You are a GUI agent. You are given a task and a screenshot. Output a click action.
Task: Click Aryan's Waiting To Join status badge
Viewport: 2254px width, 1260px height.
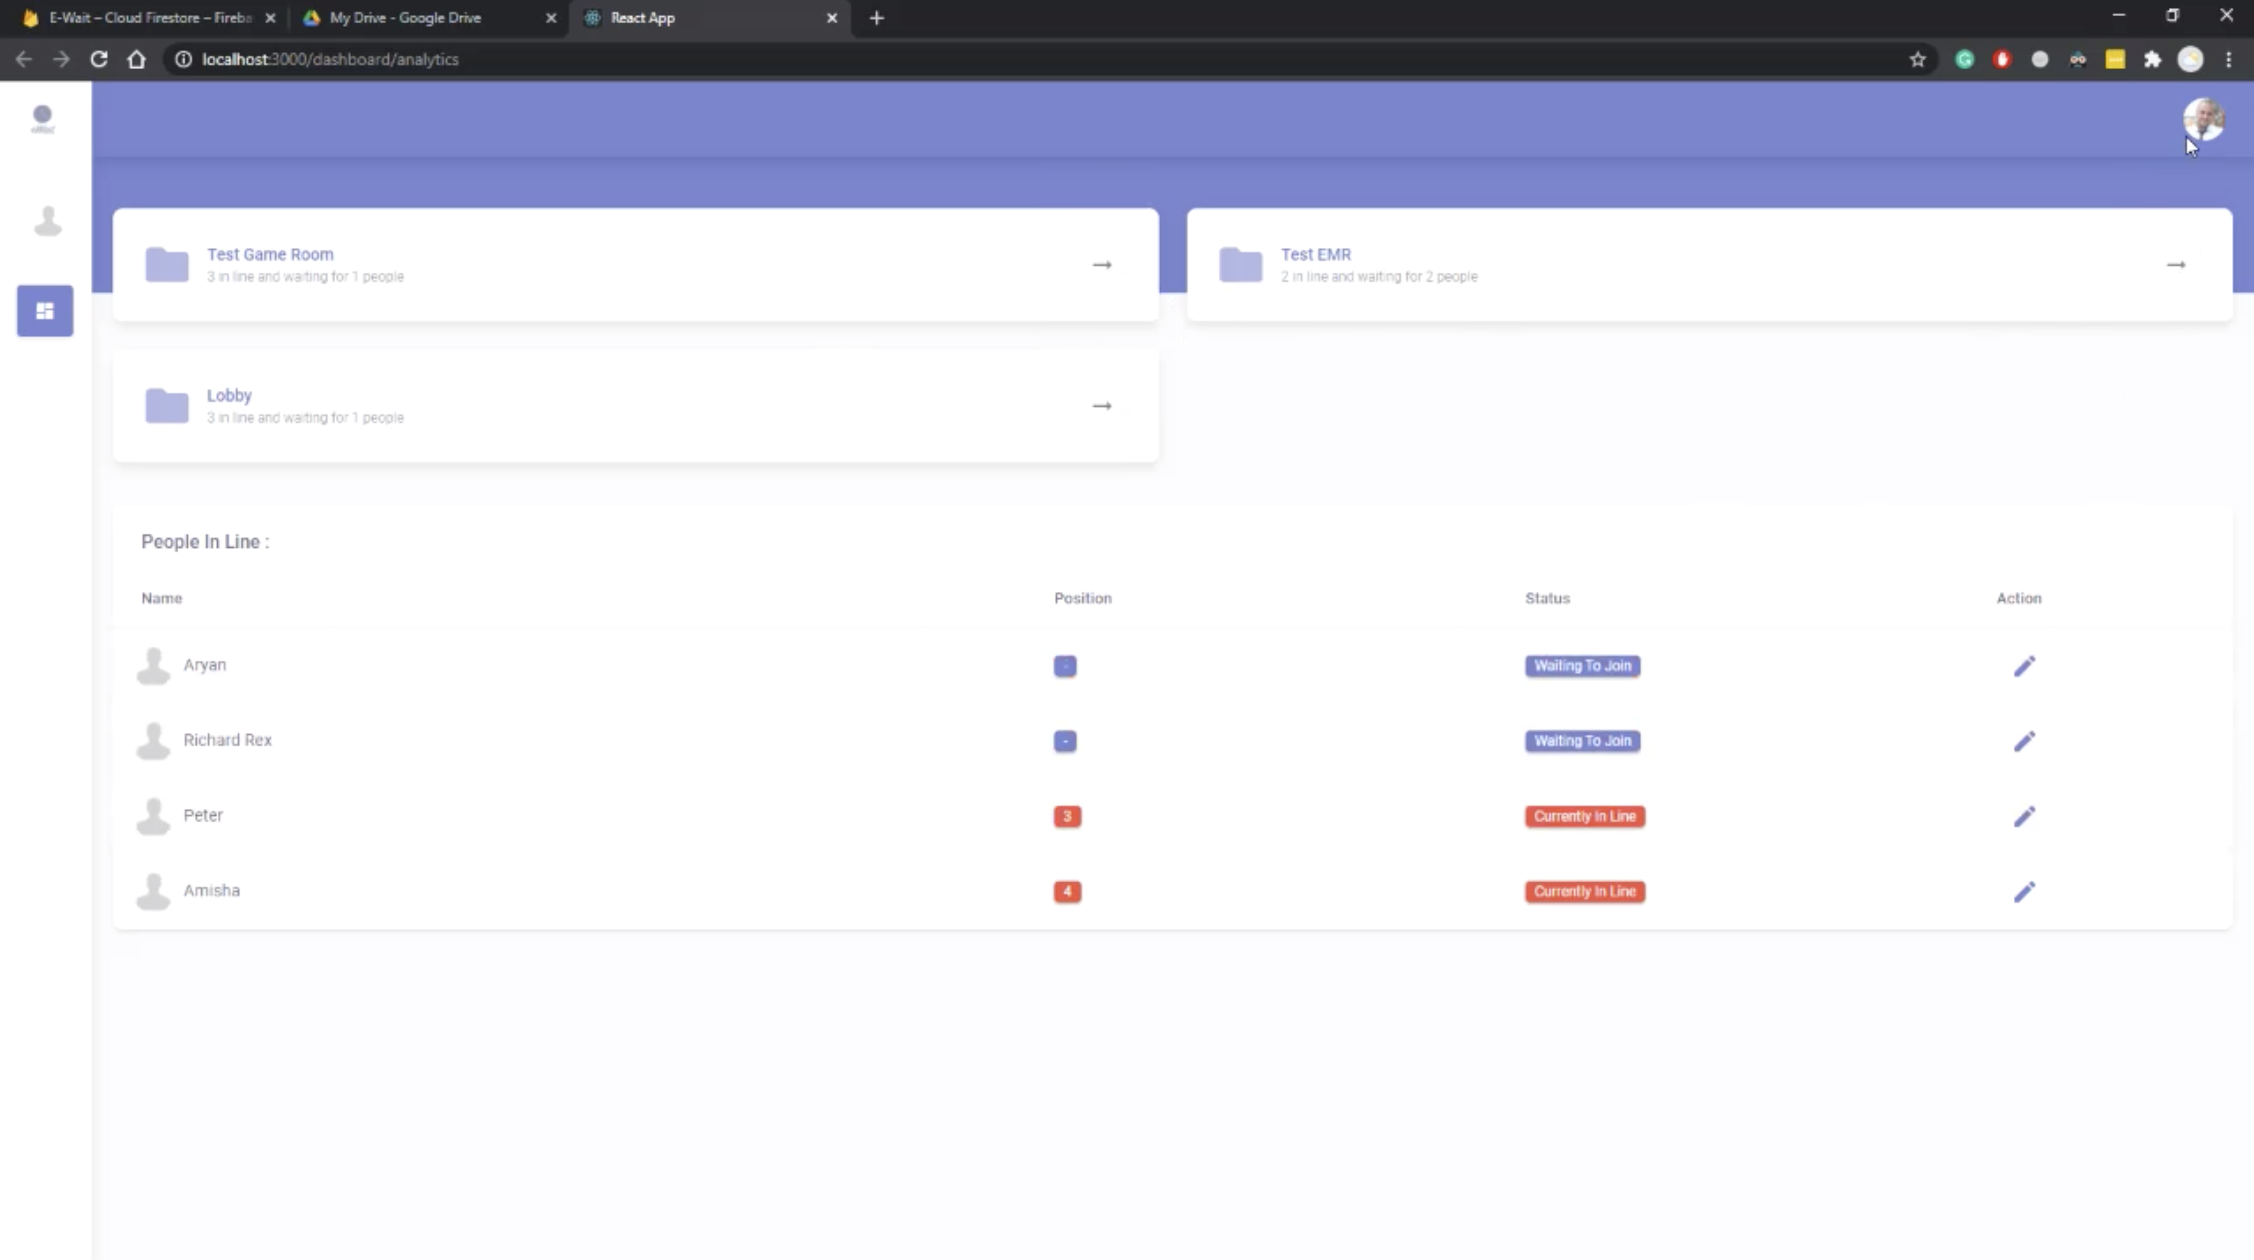1582,666
